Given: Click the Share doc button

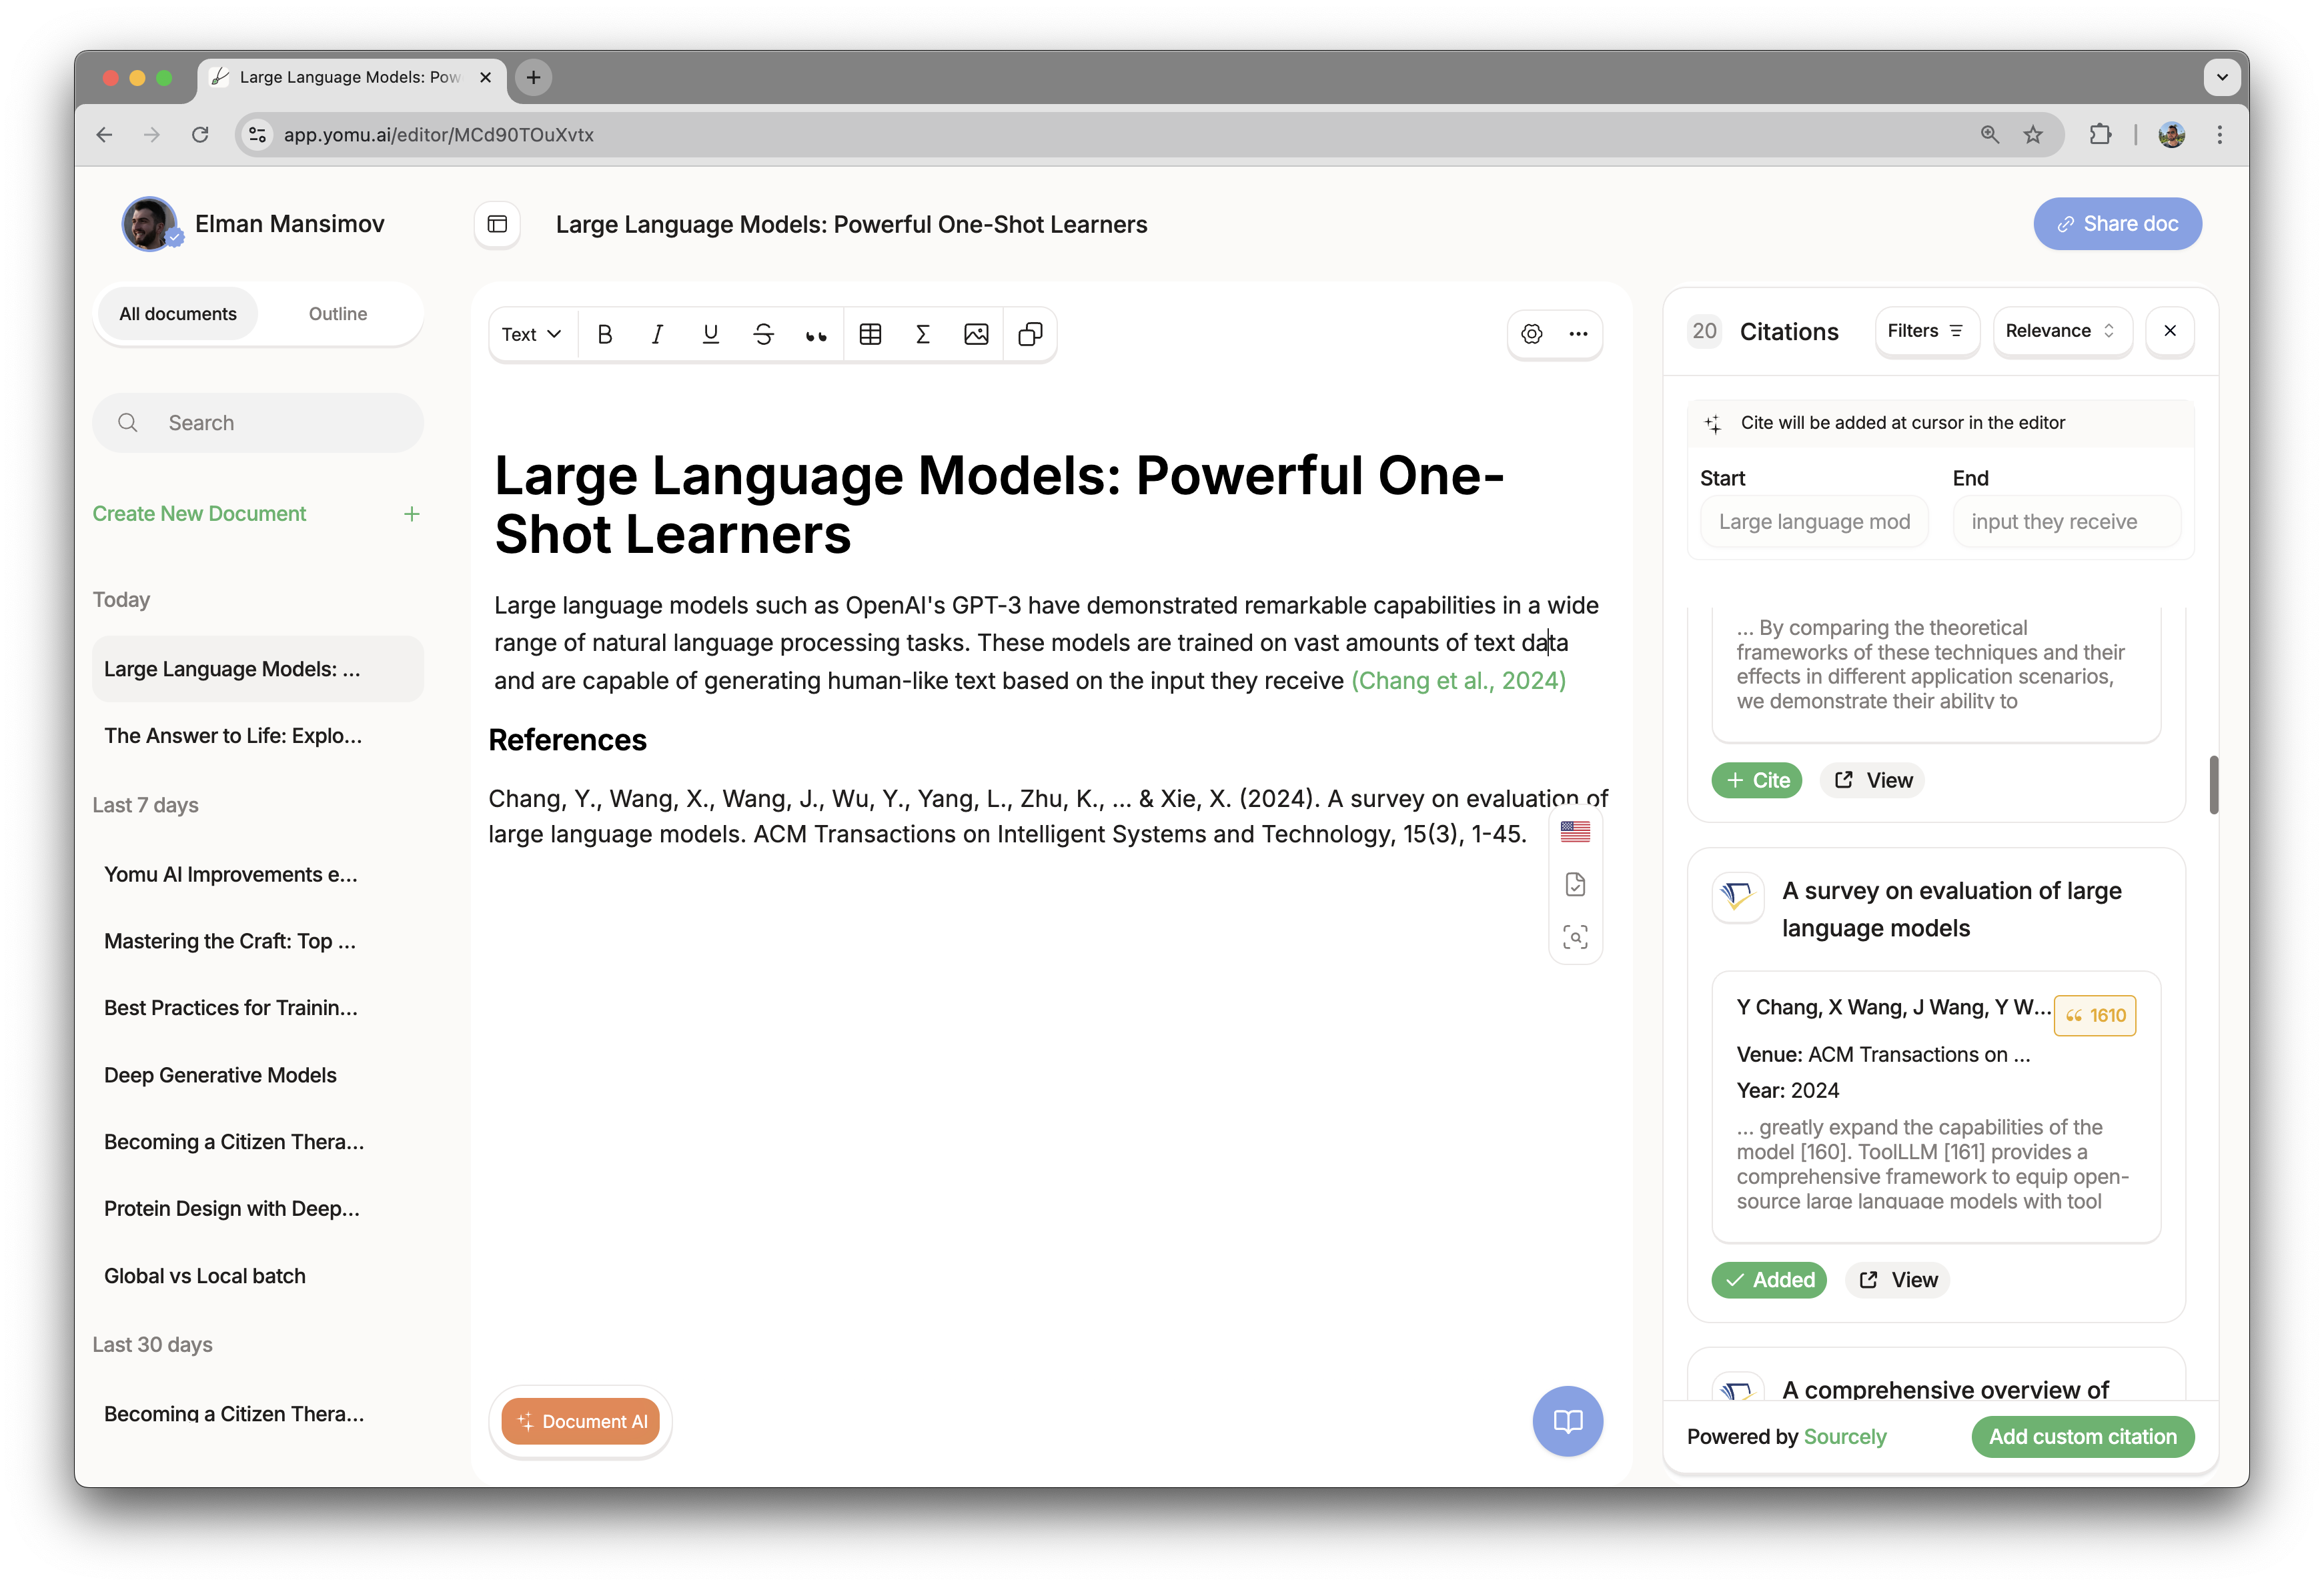Looking at the screenshot, I should pyautogui.click(x=2114, y=223).
